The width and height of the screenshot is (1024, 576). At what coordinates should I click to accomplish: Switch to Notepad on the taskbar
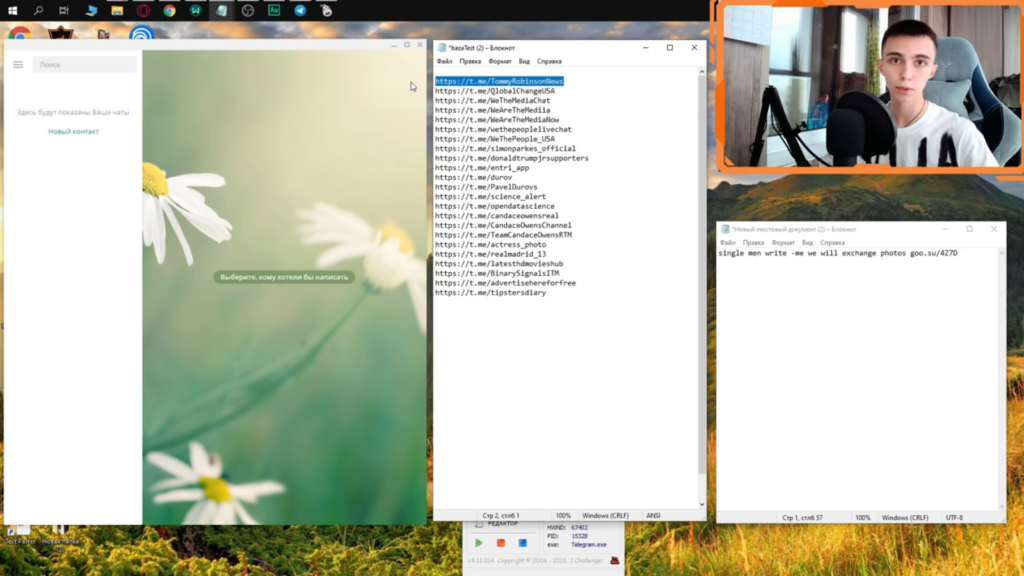[221, 10]
